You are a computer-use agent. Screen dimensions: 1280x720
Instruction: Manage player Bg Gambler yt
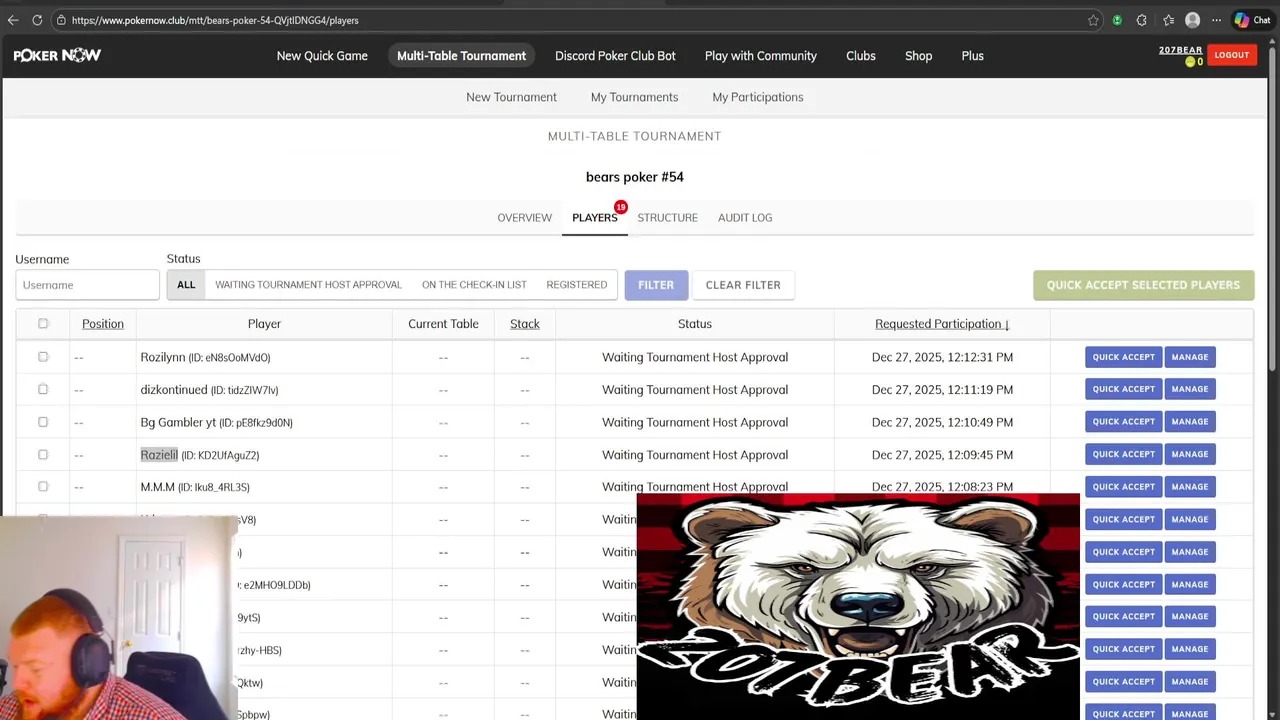(1190, 422)
